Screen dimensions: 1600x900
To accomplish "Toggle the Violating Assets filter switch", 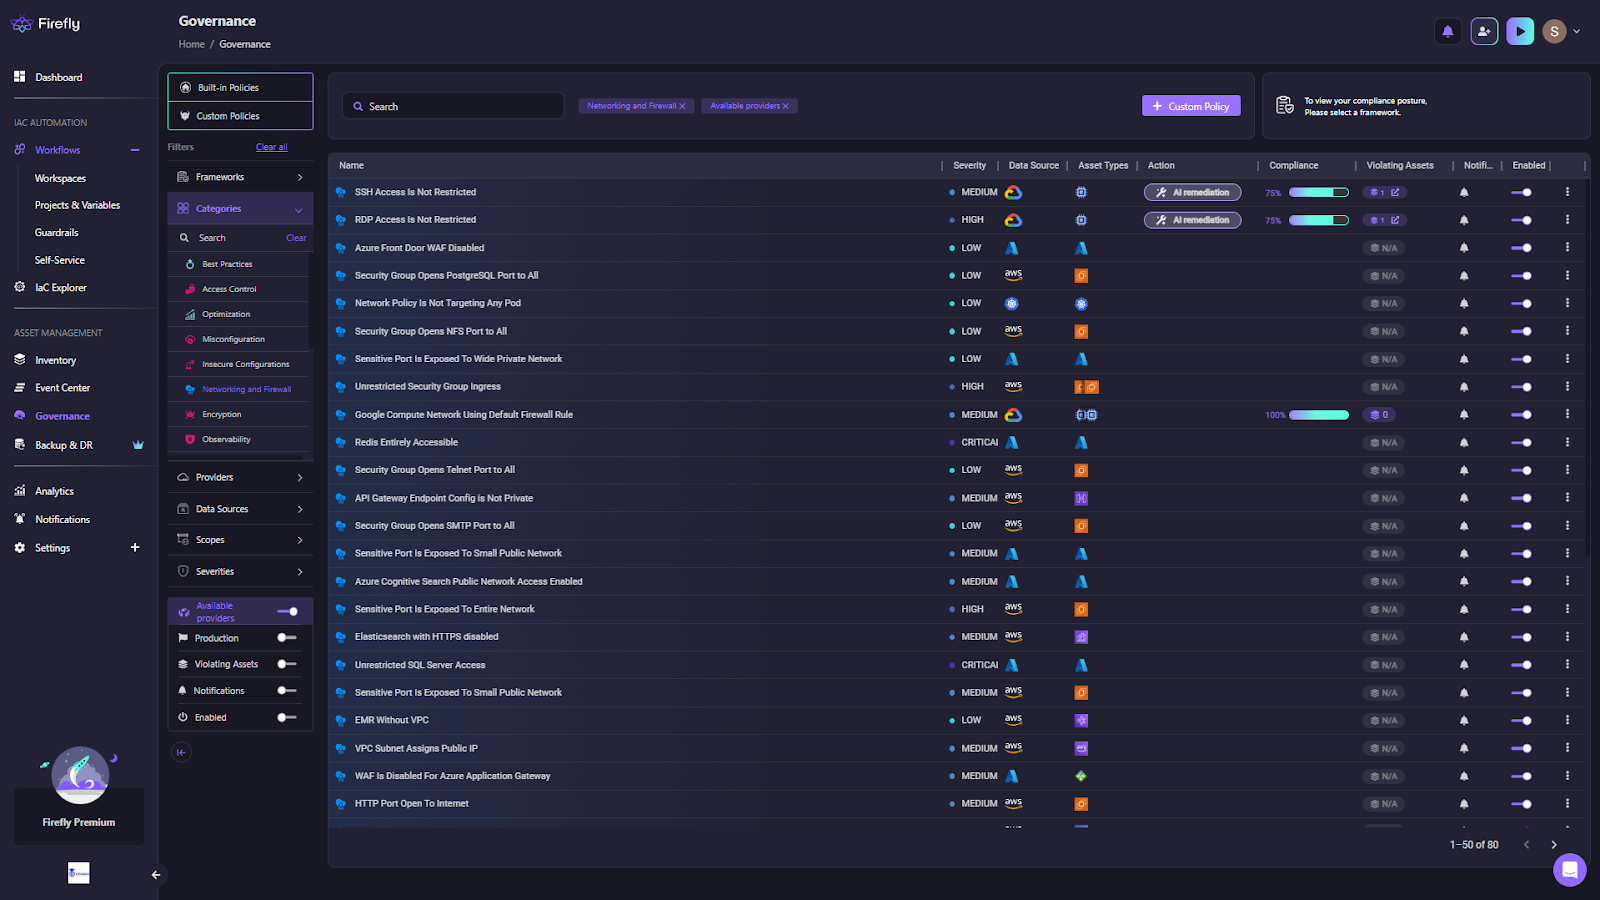I will pyautogui.click(x=287, y=664).
